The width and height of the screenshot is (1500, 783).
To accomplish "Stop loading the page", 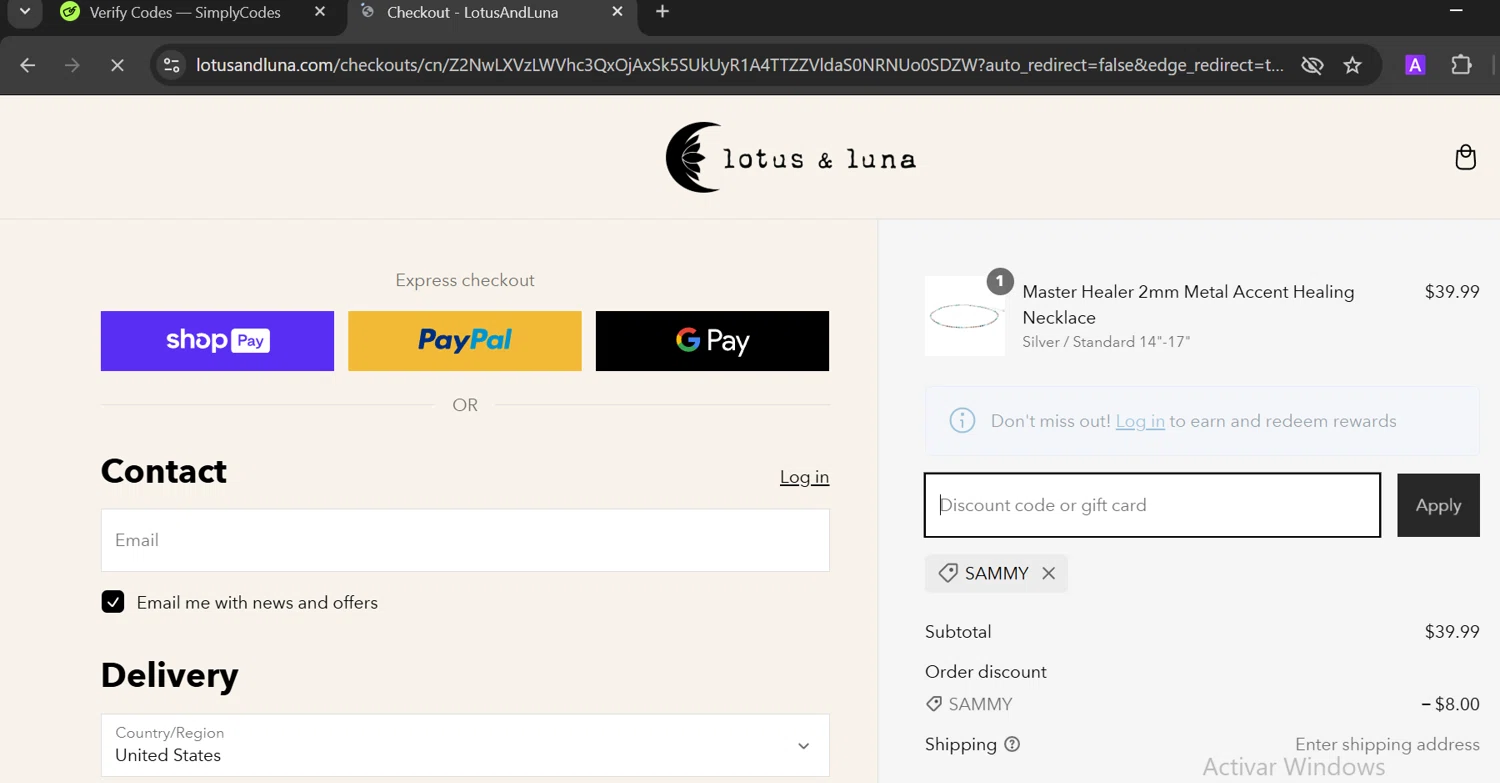I will (x=117, y=65).
